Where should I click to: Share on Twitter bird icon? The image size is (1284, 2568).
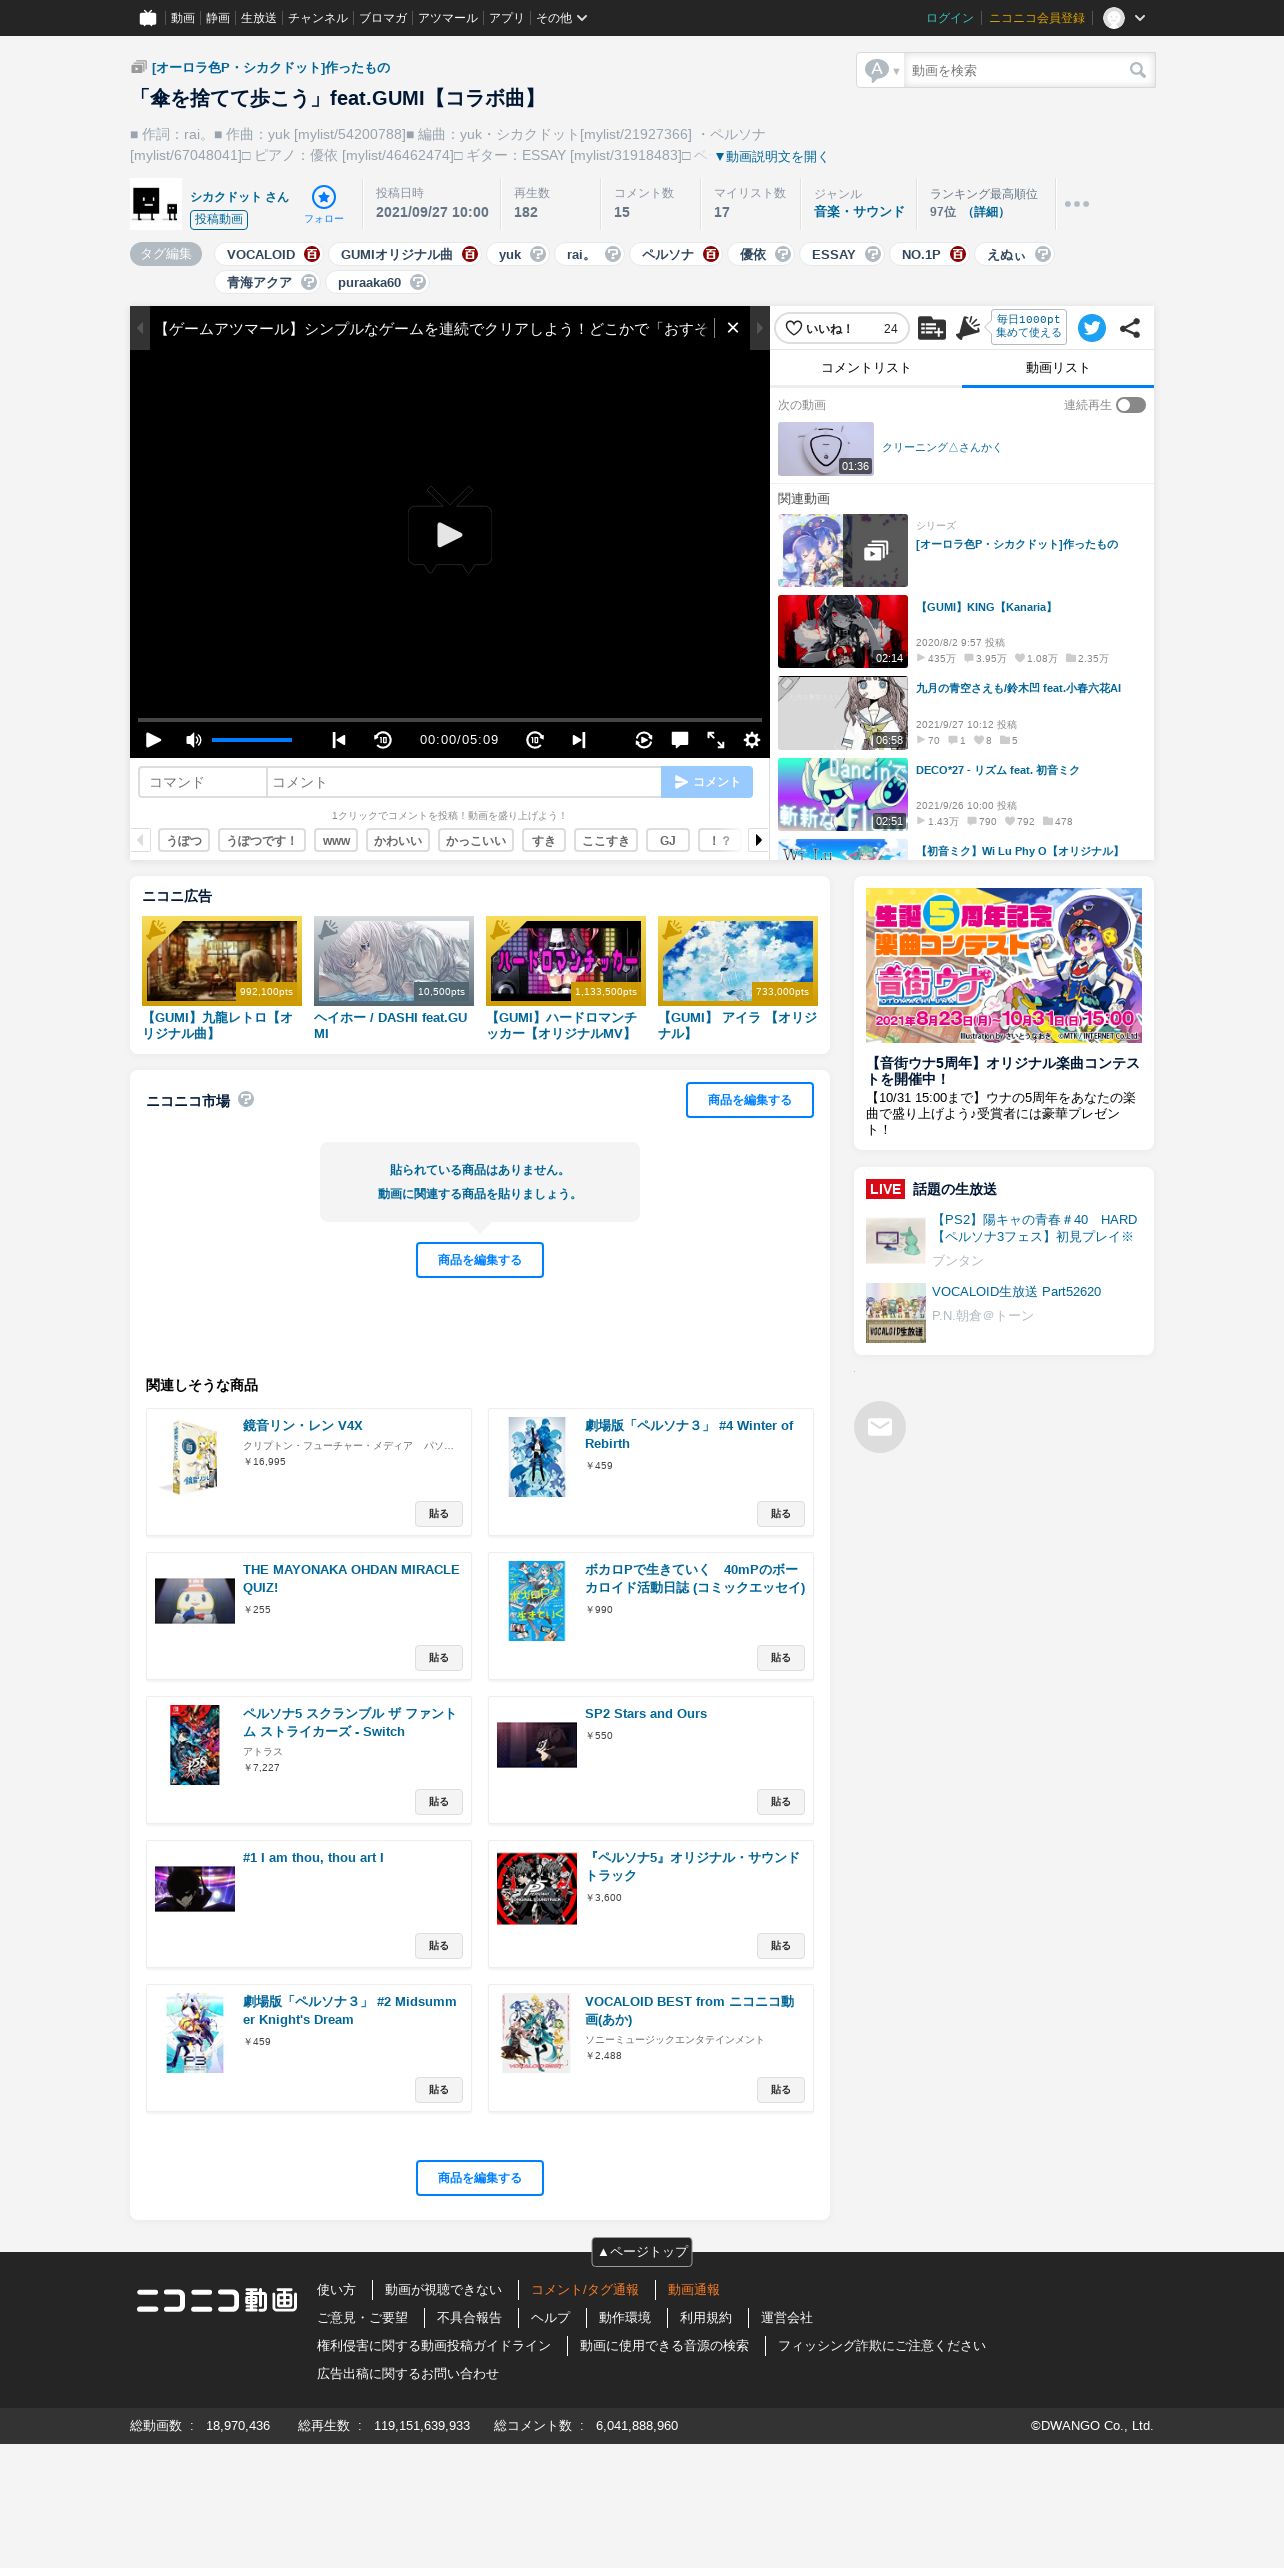(1092, 328)
